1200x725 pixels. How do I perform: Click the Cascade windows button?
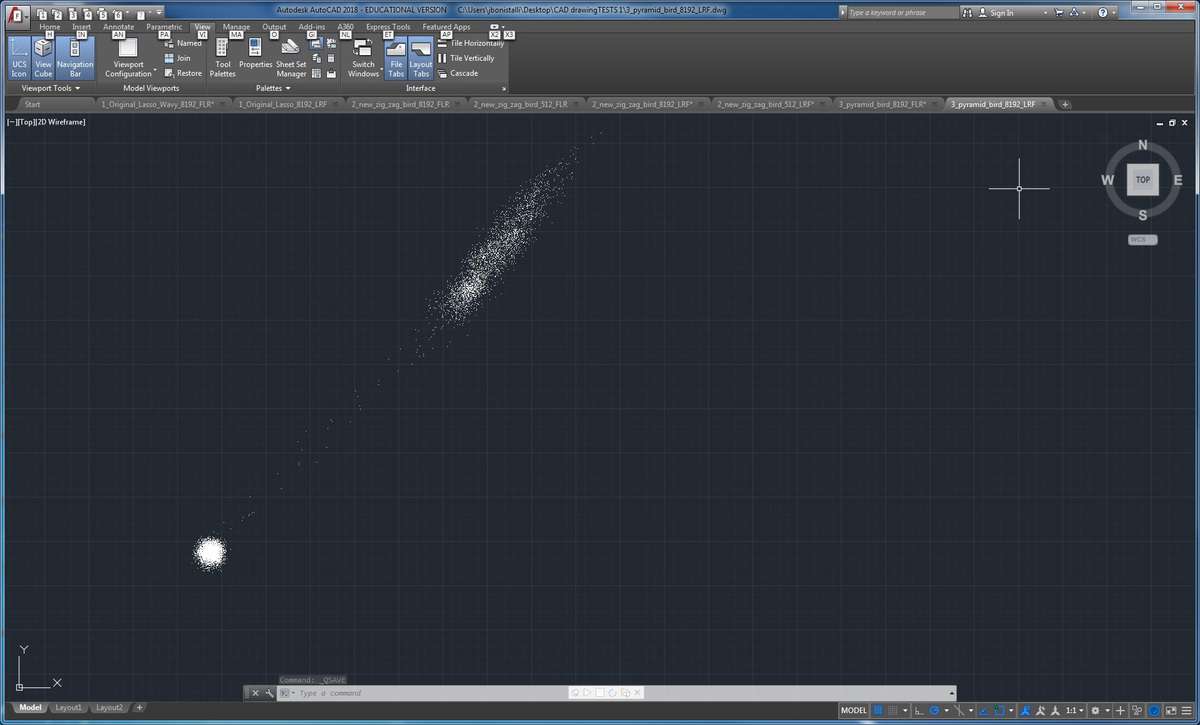(458, 73)
